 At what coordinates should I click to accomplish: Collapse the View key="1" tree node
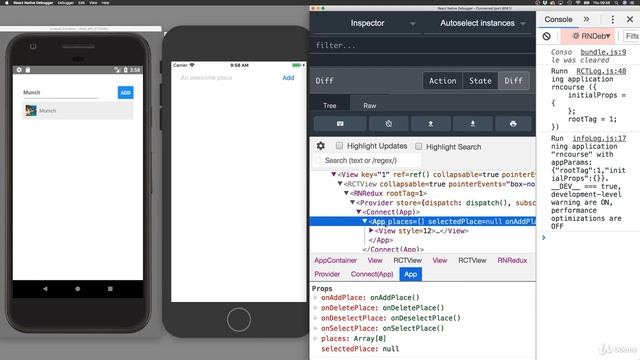pos(333,174)
